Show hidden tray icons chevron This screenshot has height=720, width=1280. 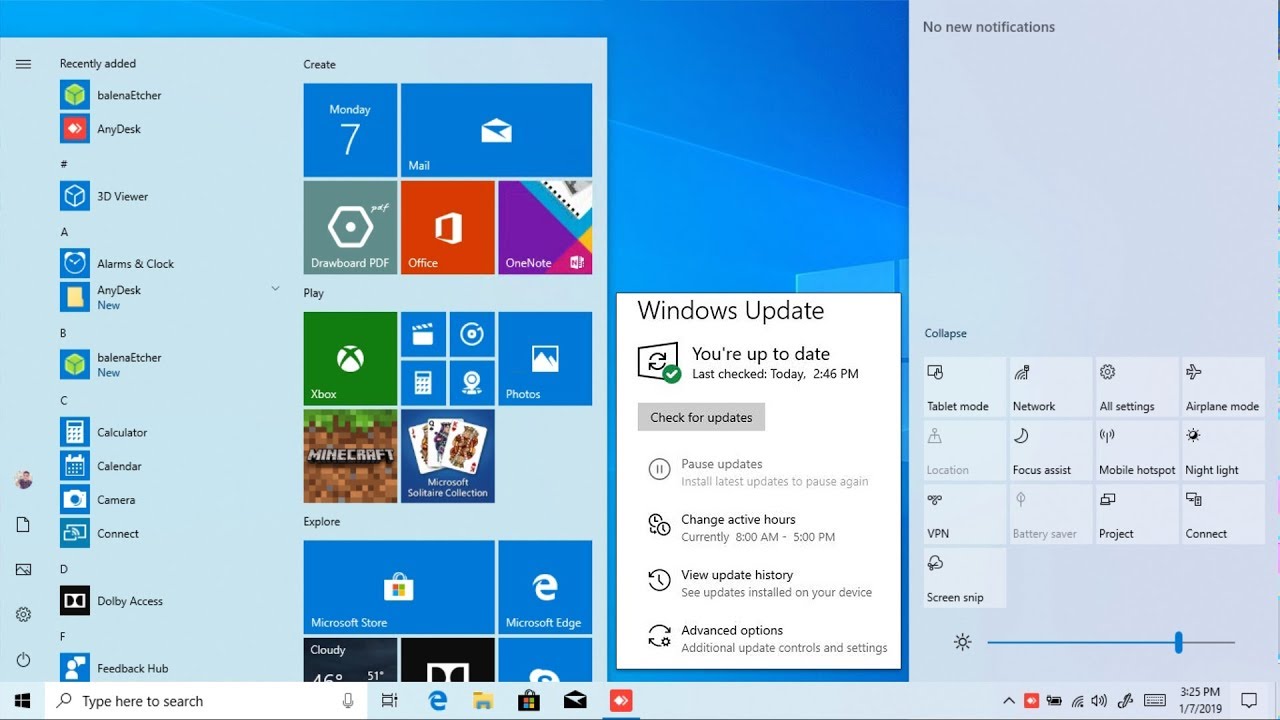[x=1008, y=701]
